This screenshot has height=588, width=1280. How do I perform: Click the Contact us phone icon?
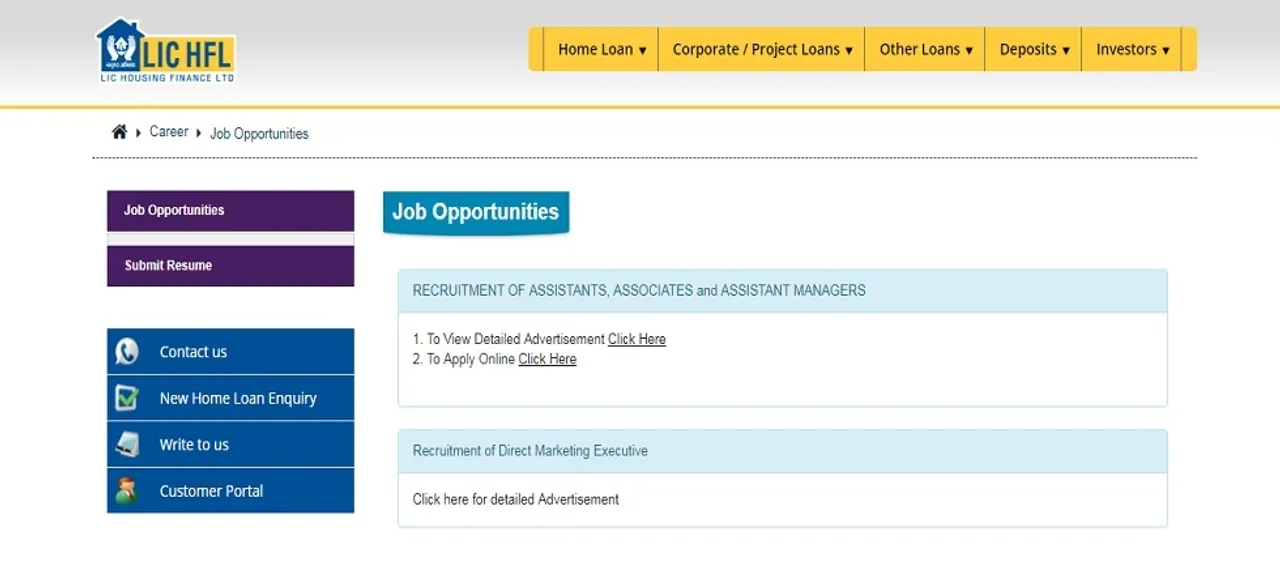click(x=127, y=352)
